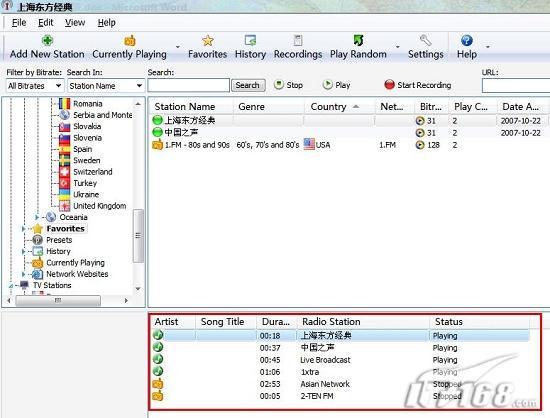This screenshot has width=550, height=418.
Task: Click the blue Help toolbar icon
Action: (x=467, y=41)
